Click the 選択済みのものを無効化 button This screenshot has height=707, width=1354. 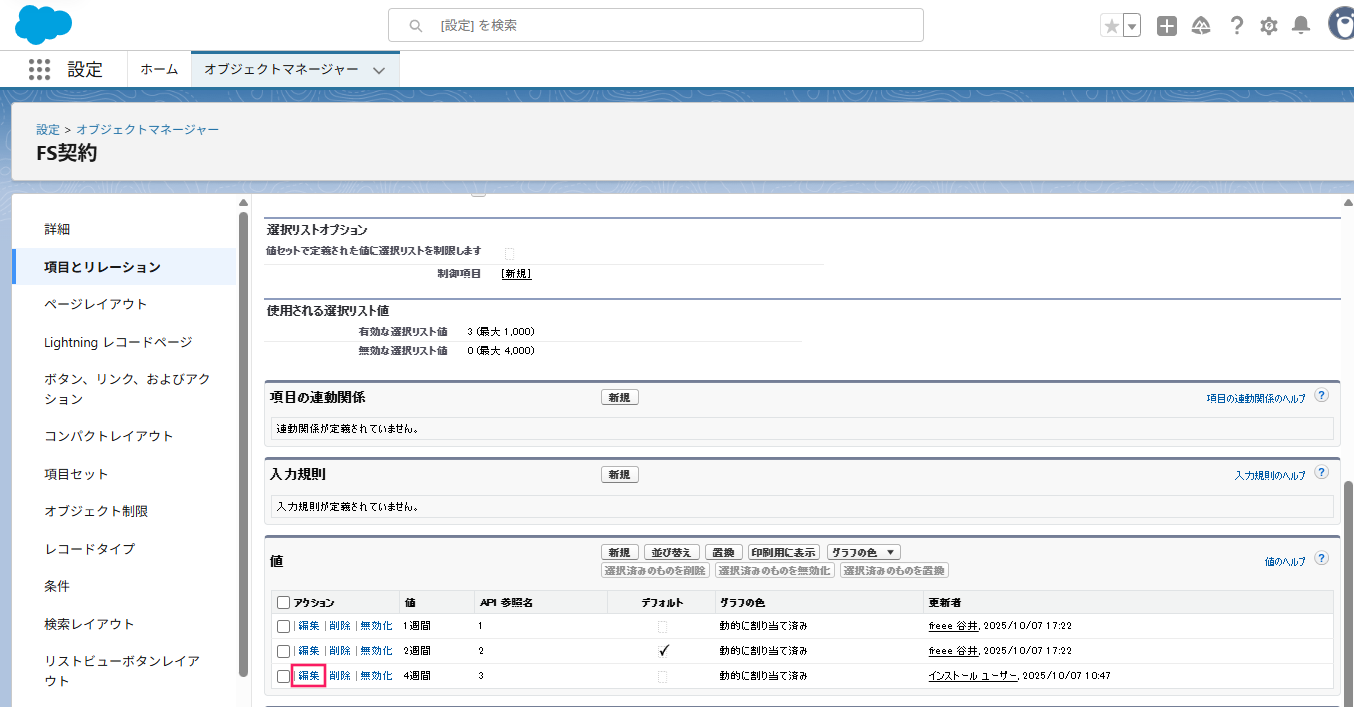pos(775,570)
